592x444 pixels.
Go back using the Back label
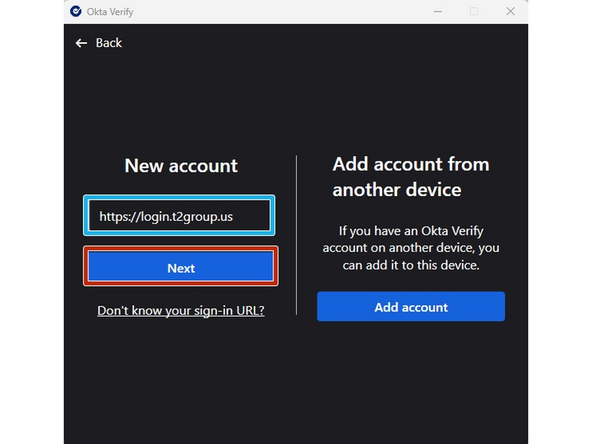[109, 43]
